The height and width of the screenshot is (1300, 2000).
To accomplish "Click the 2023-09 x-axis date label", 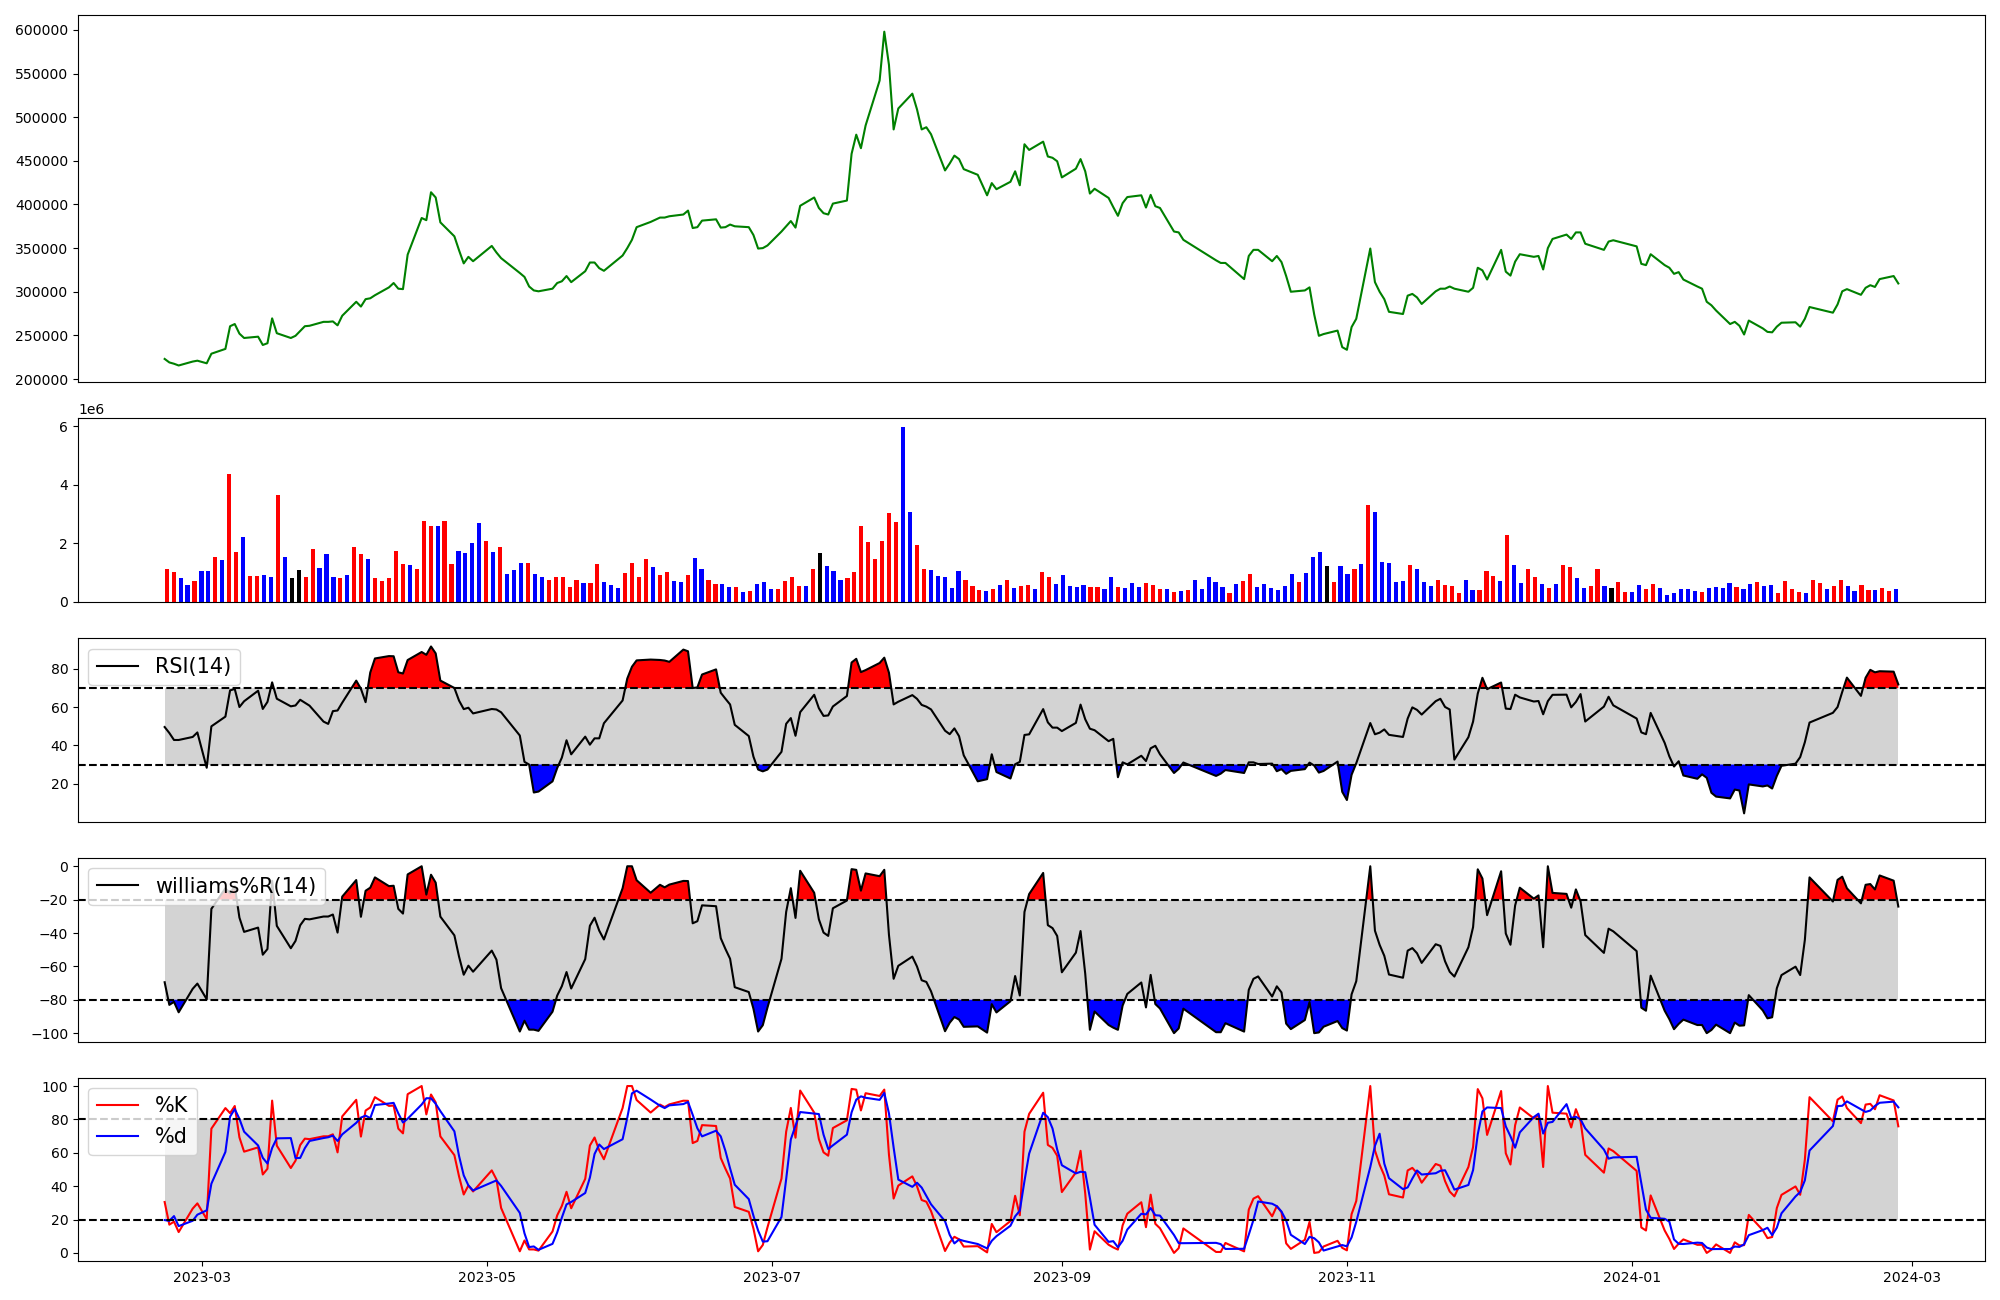I will (x=1061, y=1277).
